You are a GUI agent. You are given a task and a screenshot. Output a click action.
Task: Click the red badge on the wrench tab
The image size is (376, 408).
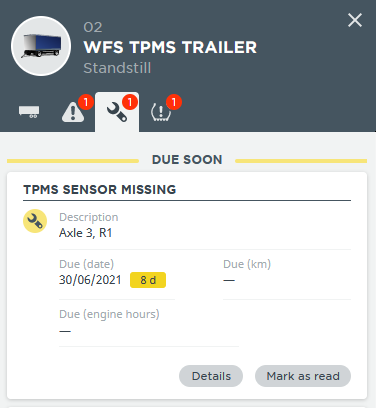pyautogui.click(x=130, y=102)
